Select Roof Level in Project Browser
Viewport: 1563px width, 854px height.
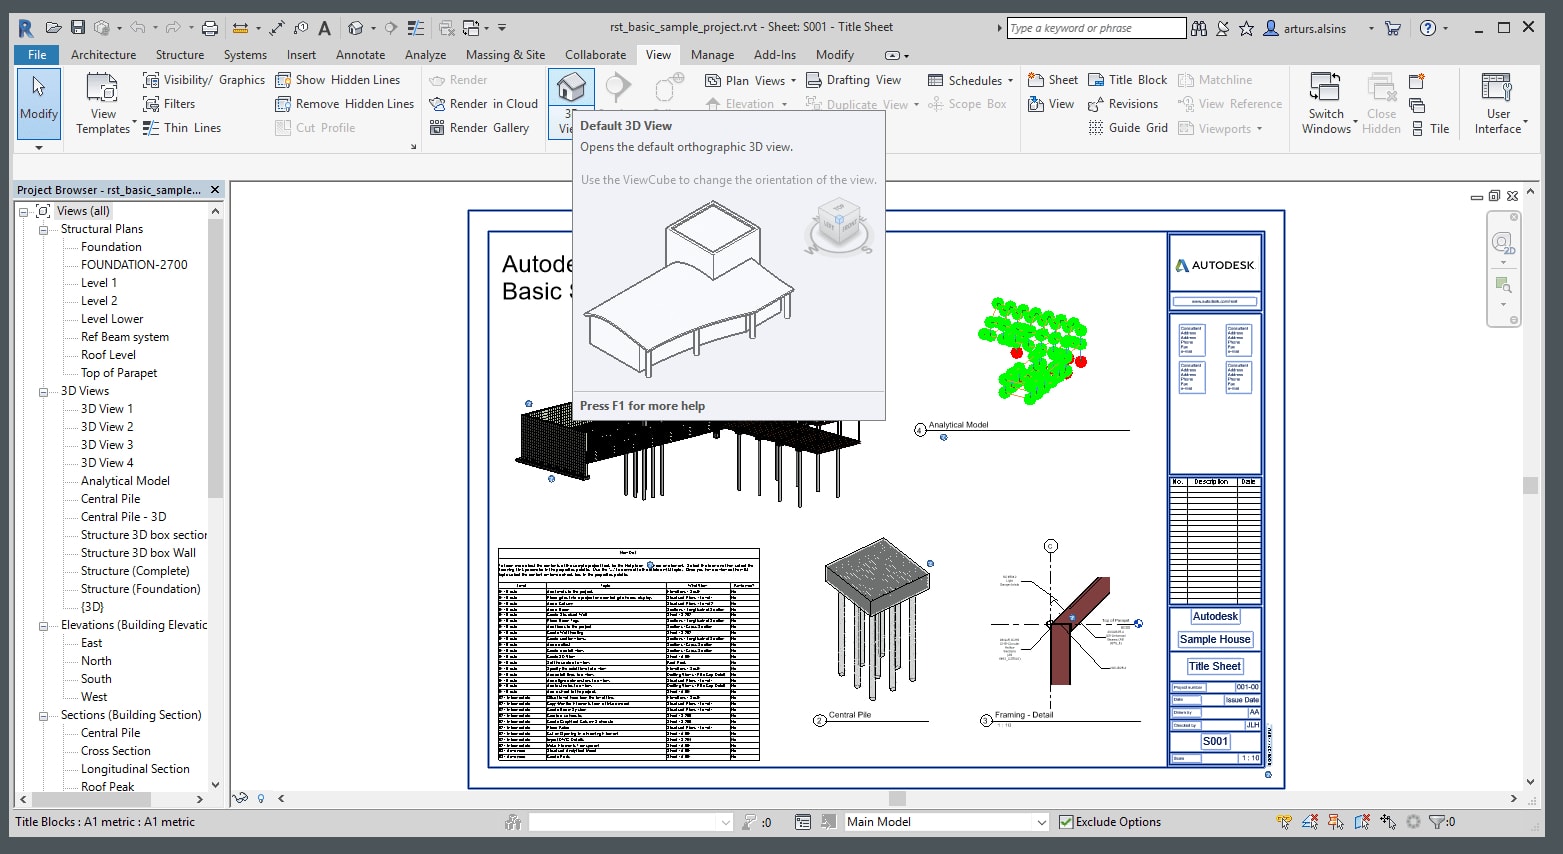tap(108, 355)
